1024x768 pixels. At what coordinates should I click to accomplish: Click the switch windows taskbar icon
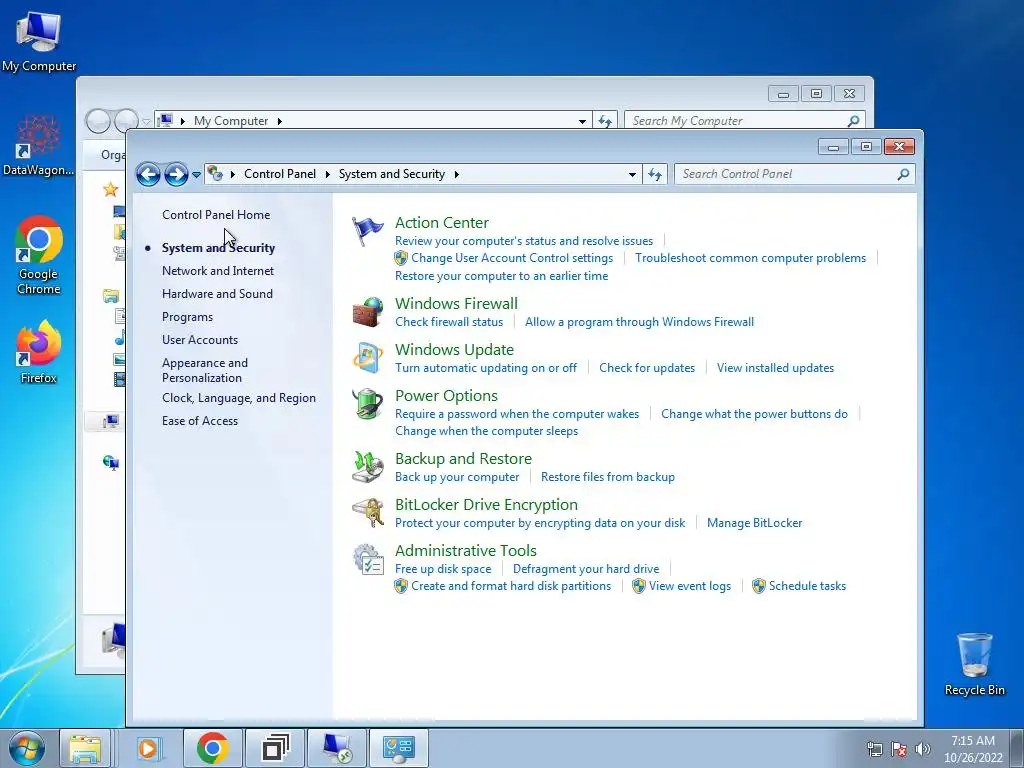275,748
